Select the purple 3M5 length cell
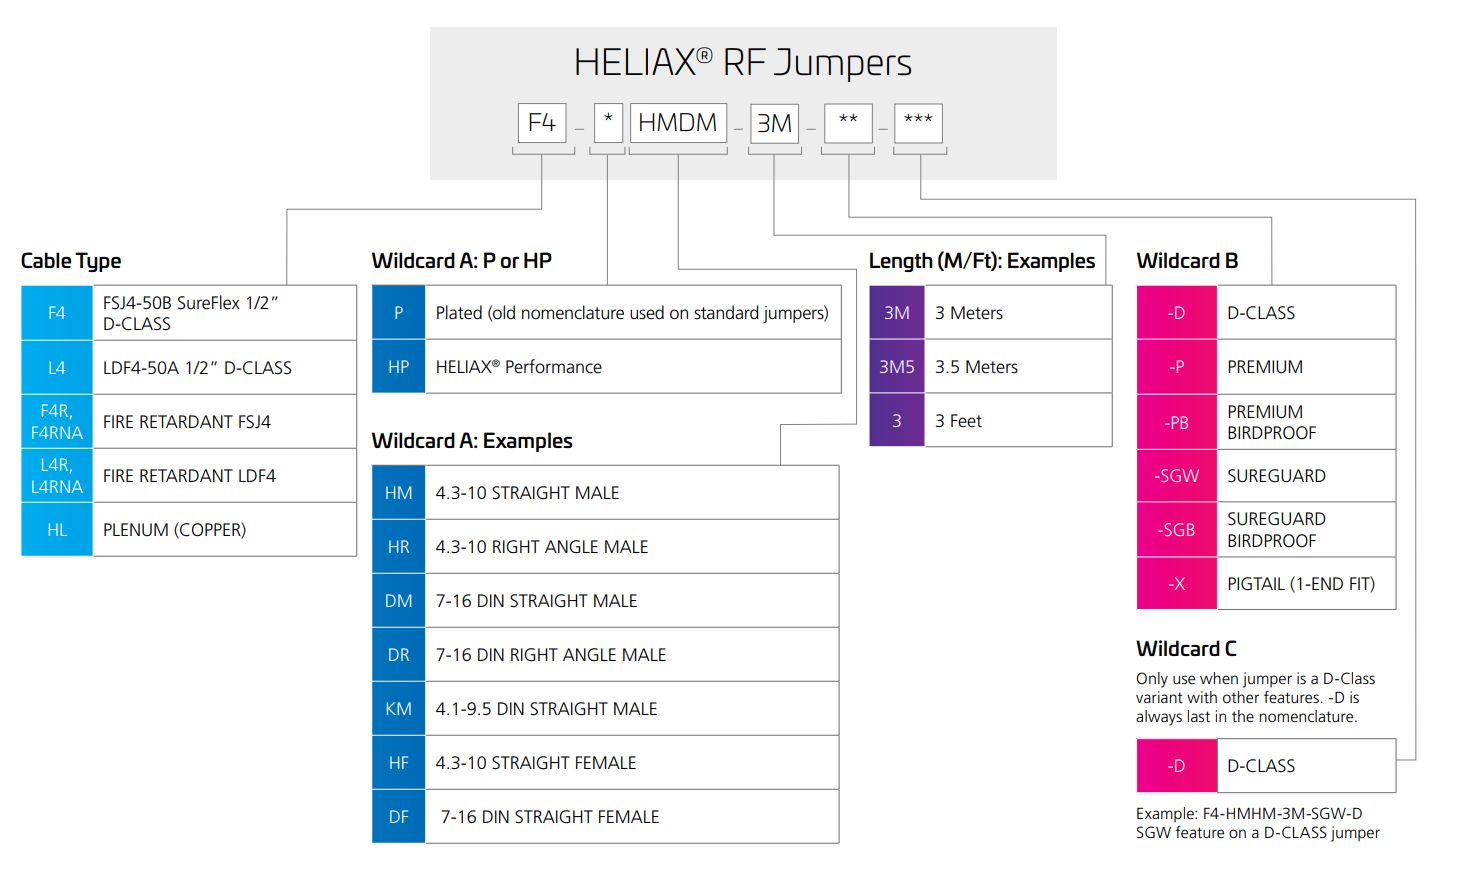Screen dimensions: 1467x890 click(x=897, y=367)
